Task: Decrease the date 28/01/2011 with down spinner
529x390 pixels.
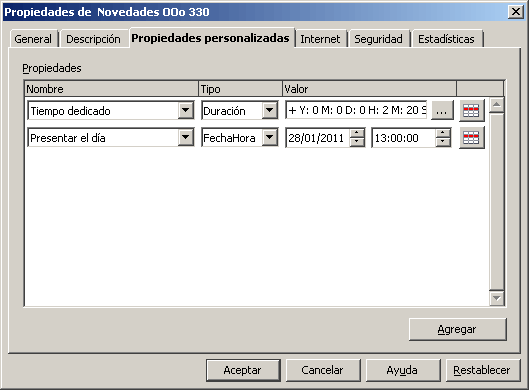Action: pyautogui.click(x=357, y=142)
